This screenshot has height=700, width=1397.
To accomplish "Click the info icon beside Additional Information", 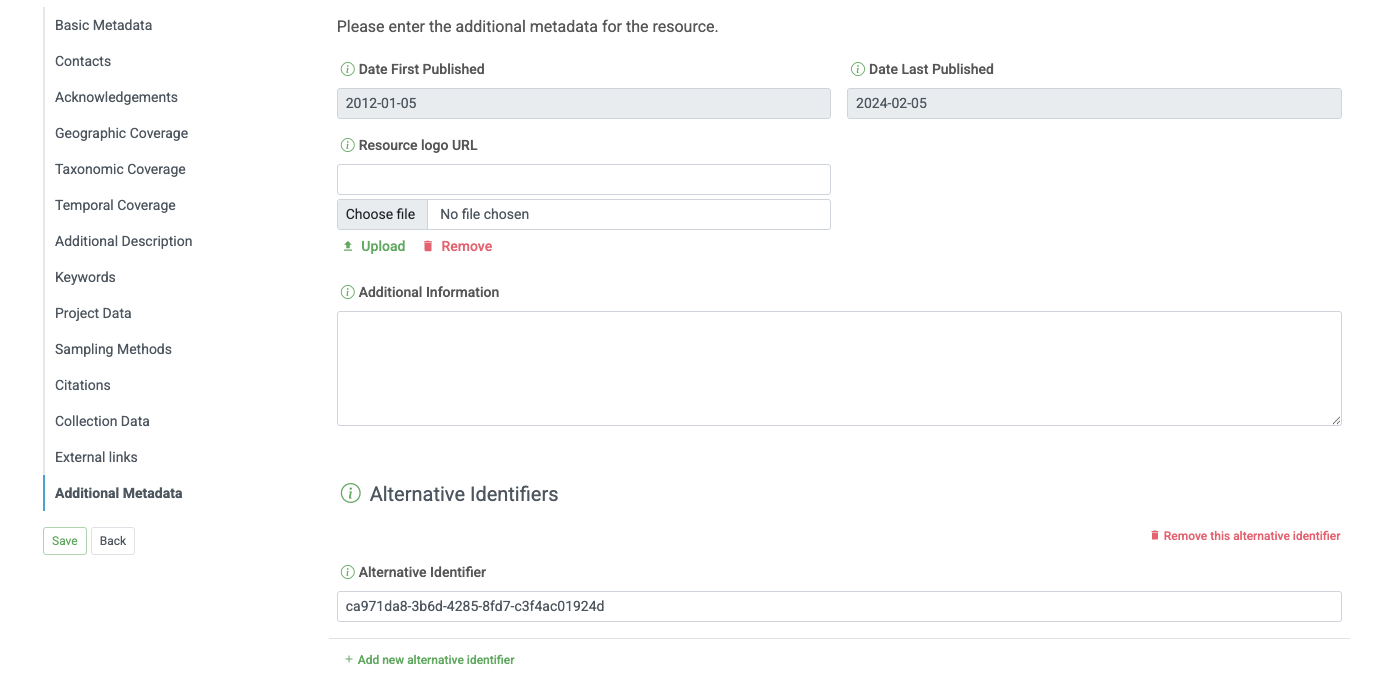I will coord(347,292).
